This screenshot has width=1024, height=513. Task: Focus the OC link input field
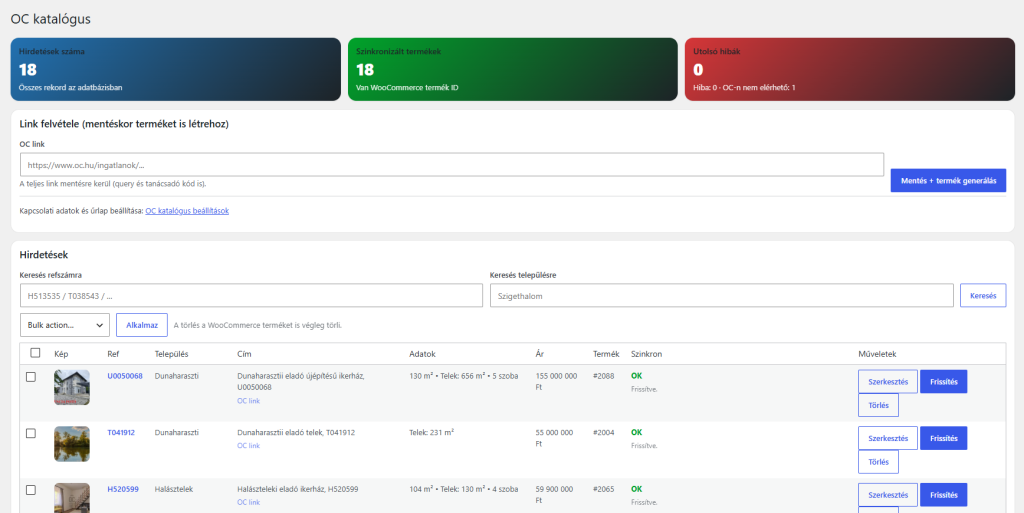(452, 165)
